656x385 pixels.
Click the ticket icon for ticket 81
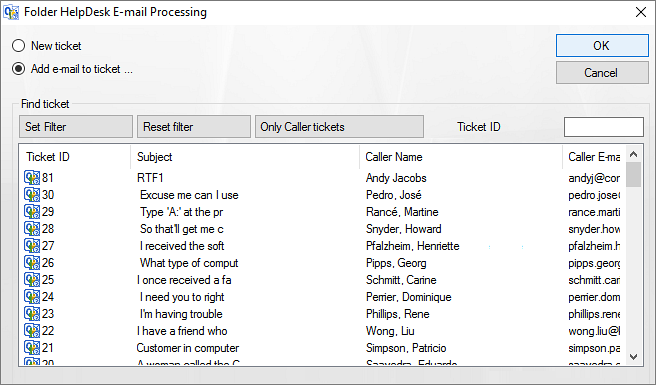coord(32,177)
